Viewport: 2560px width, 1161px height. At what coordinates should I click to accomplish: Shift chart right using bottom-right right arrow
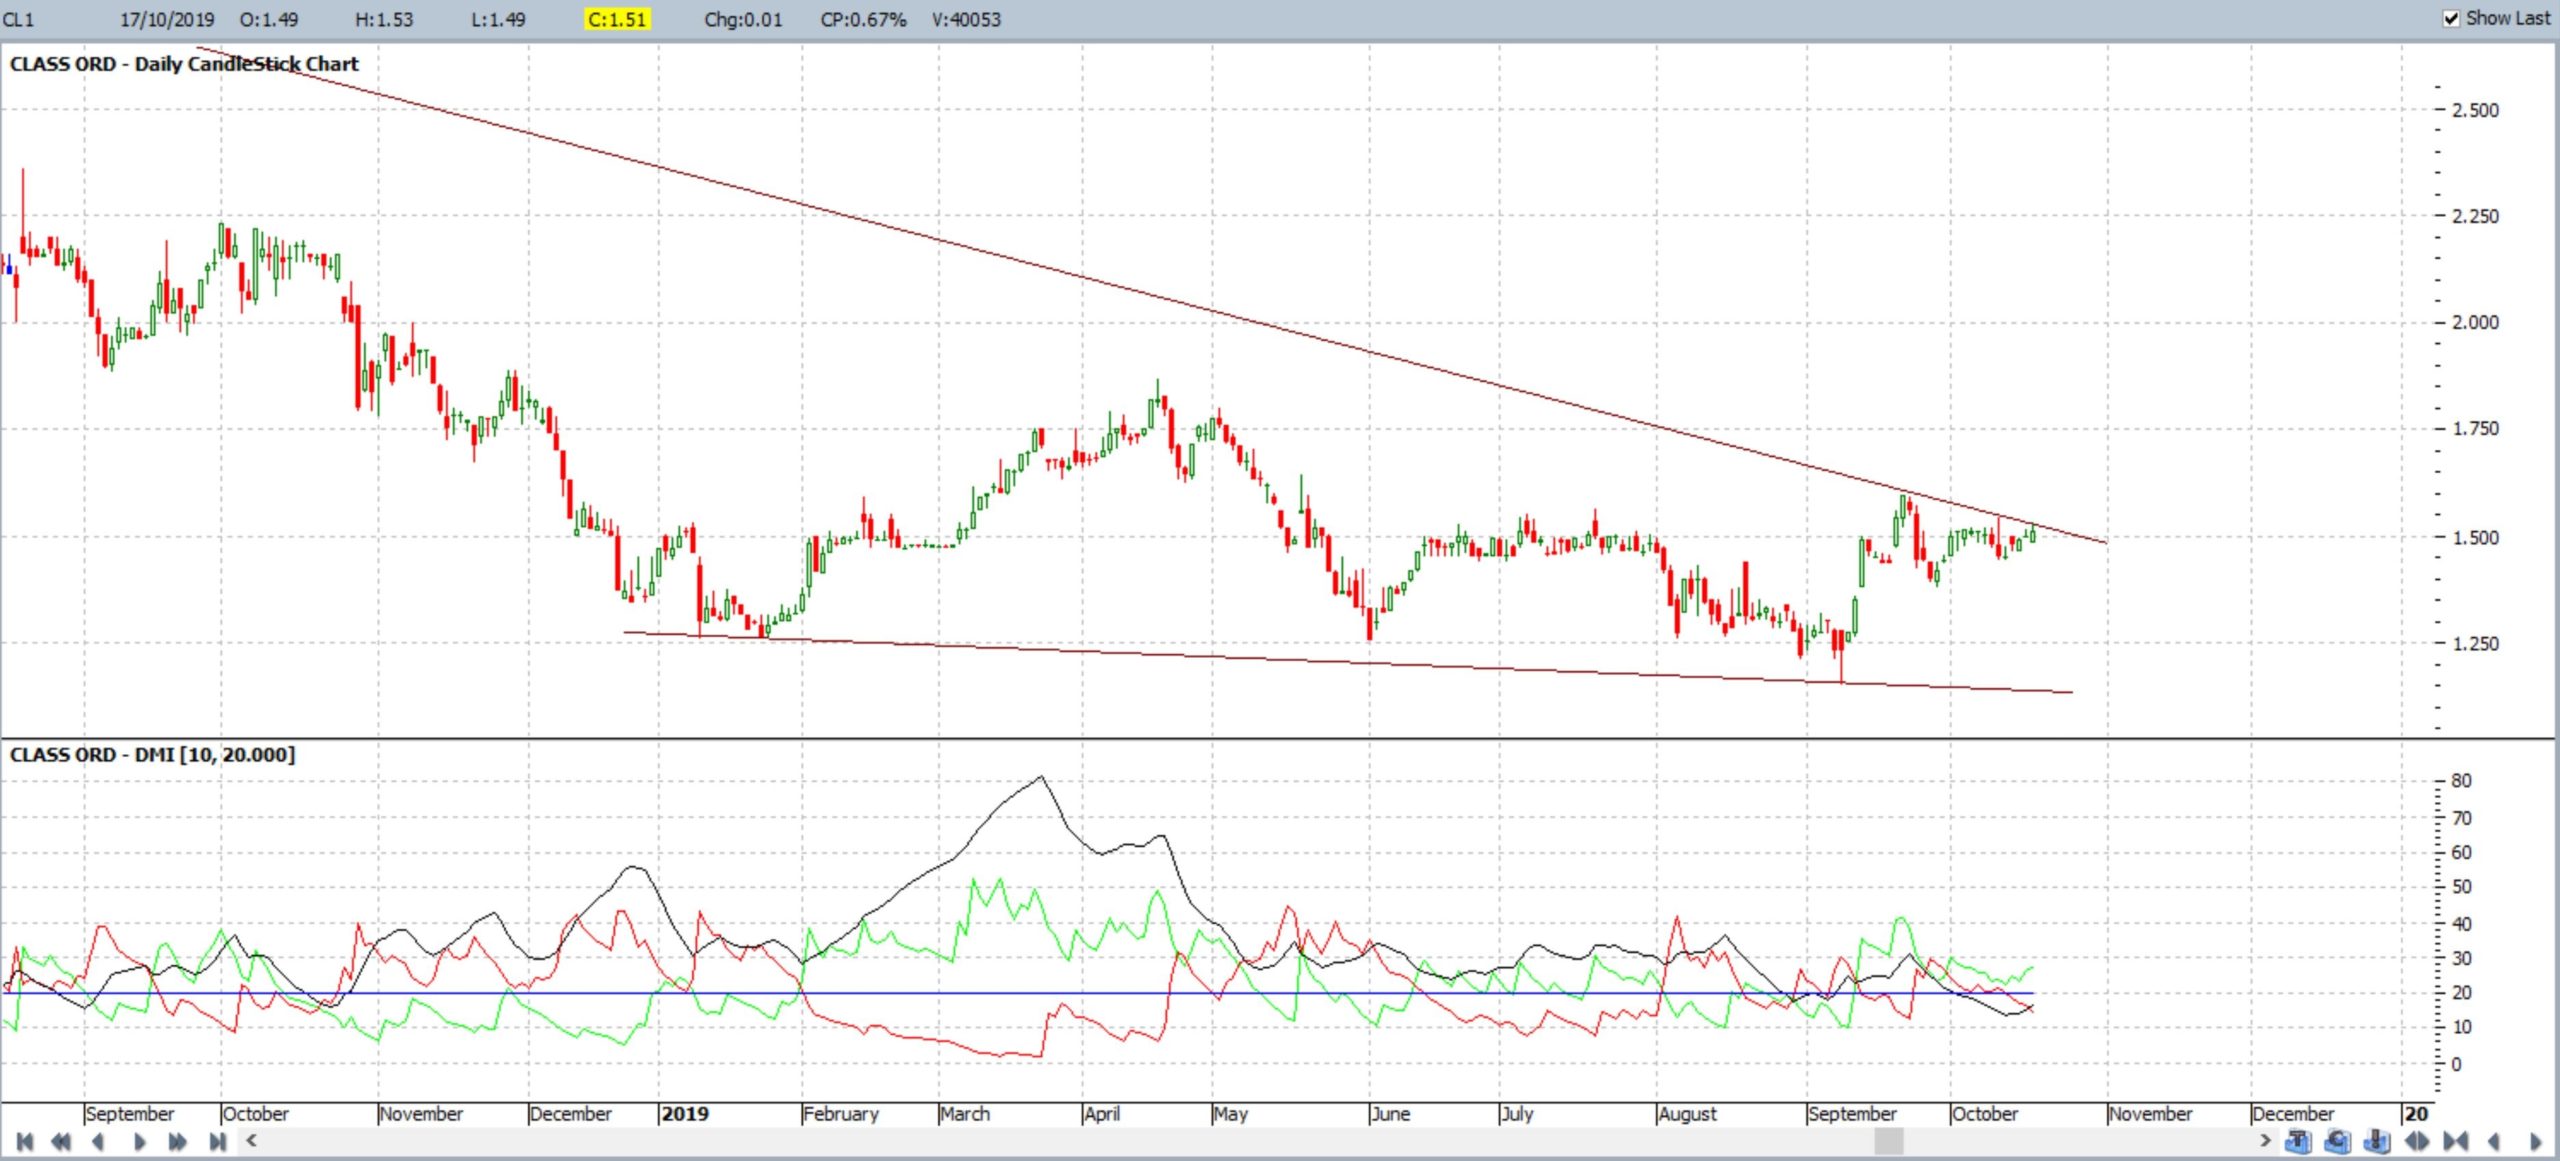(x=2535, y=1141)
